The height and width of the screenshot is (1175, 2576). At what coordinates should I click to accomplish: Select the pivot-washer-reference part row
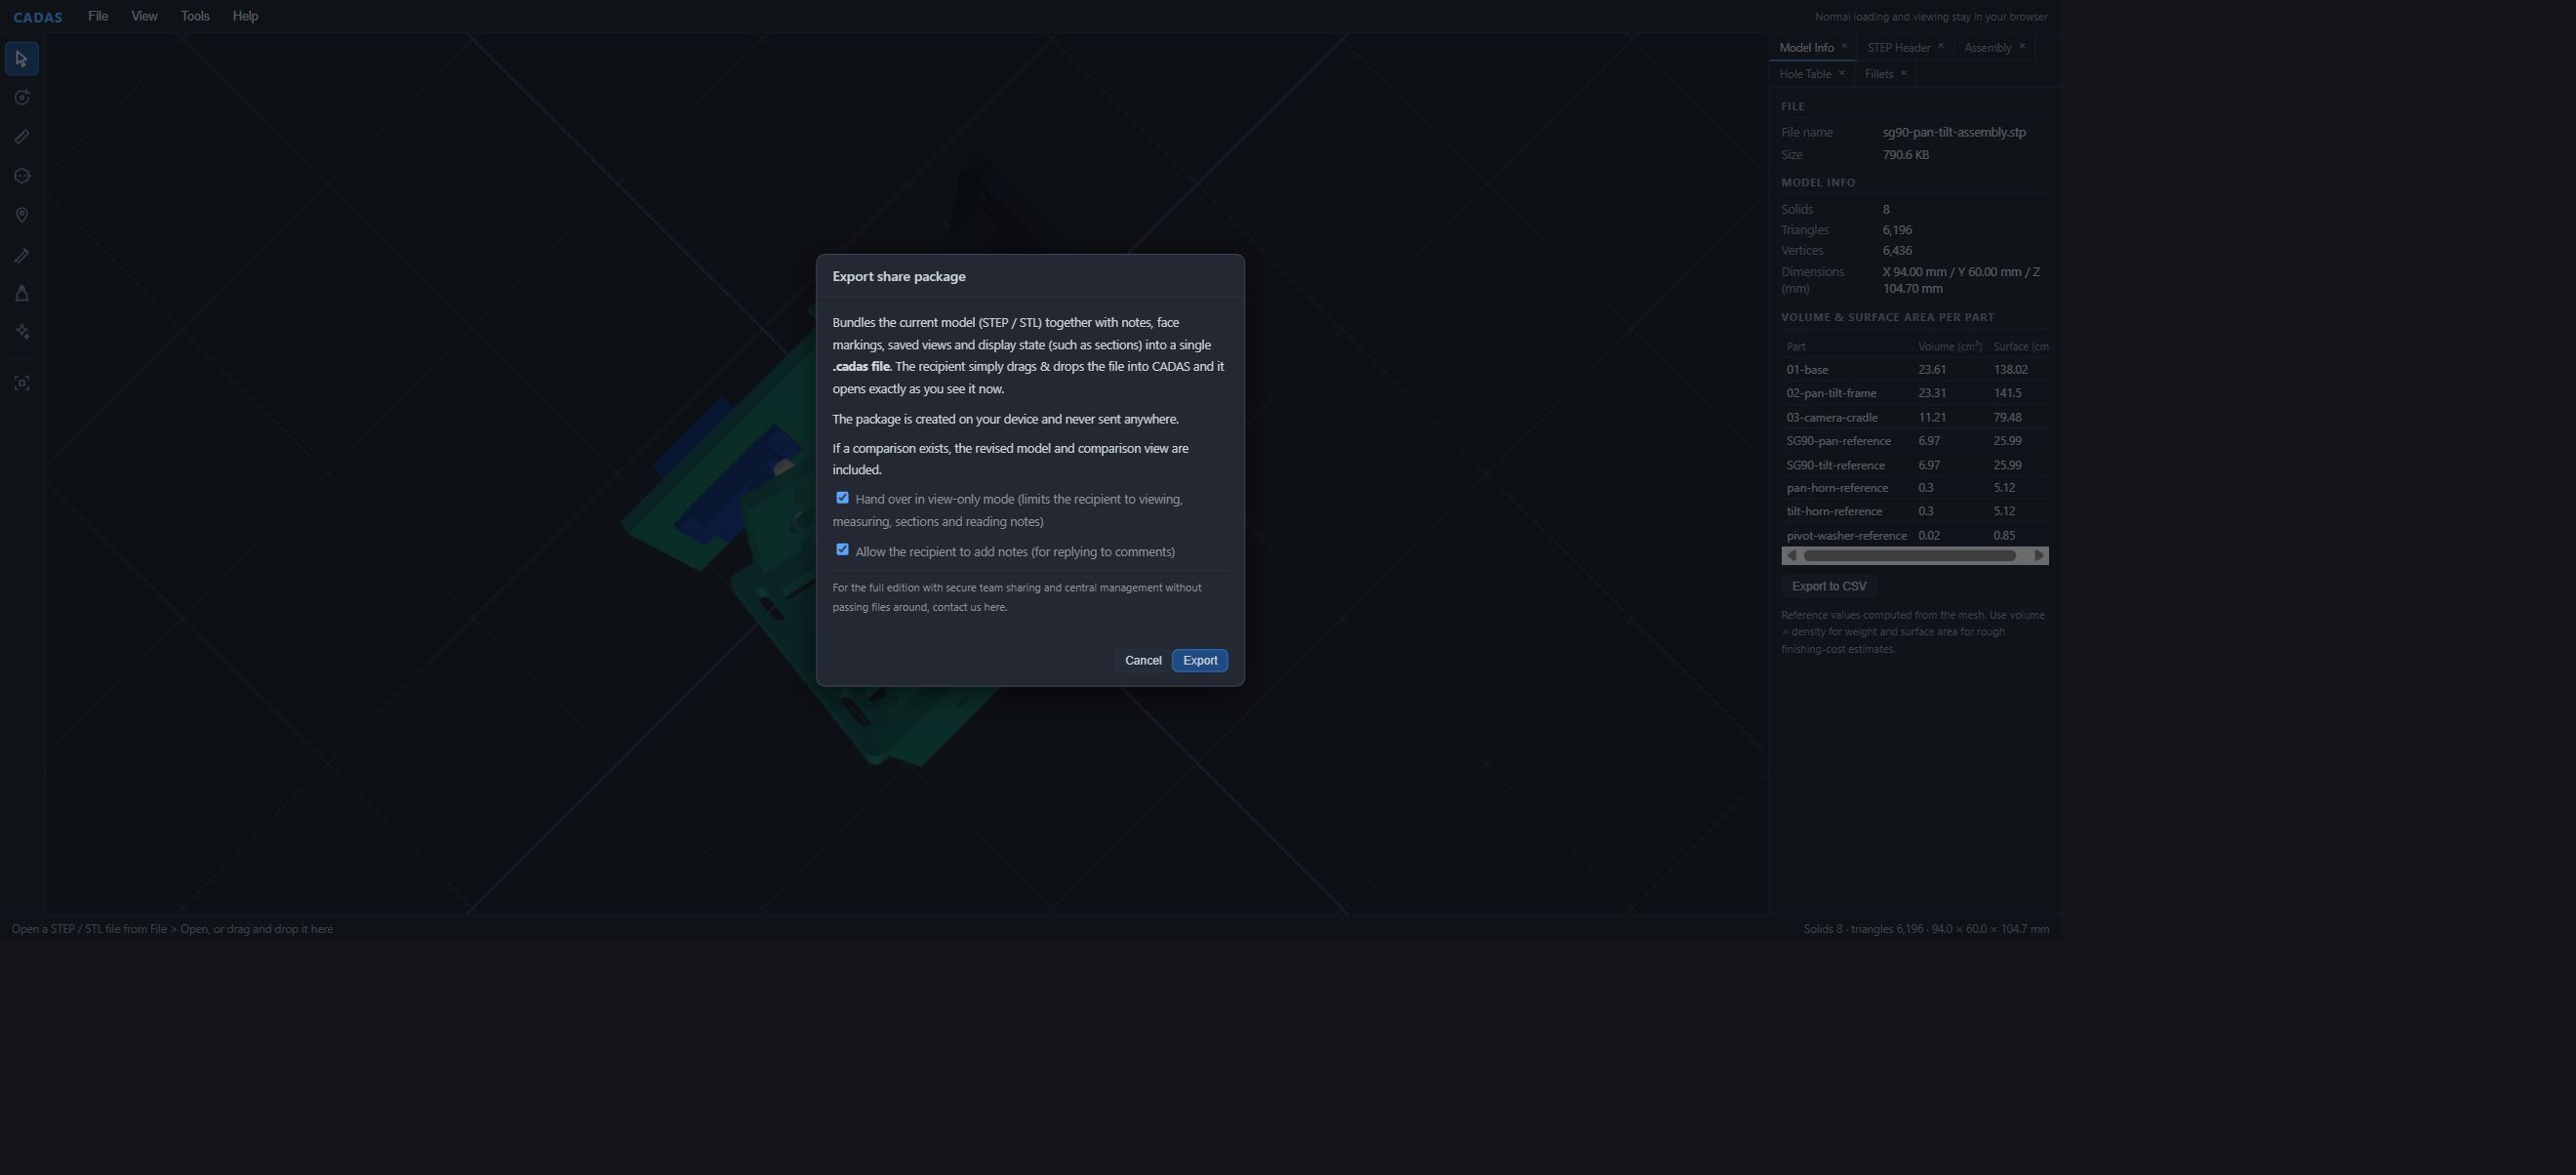coord(1915,536)
